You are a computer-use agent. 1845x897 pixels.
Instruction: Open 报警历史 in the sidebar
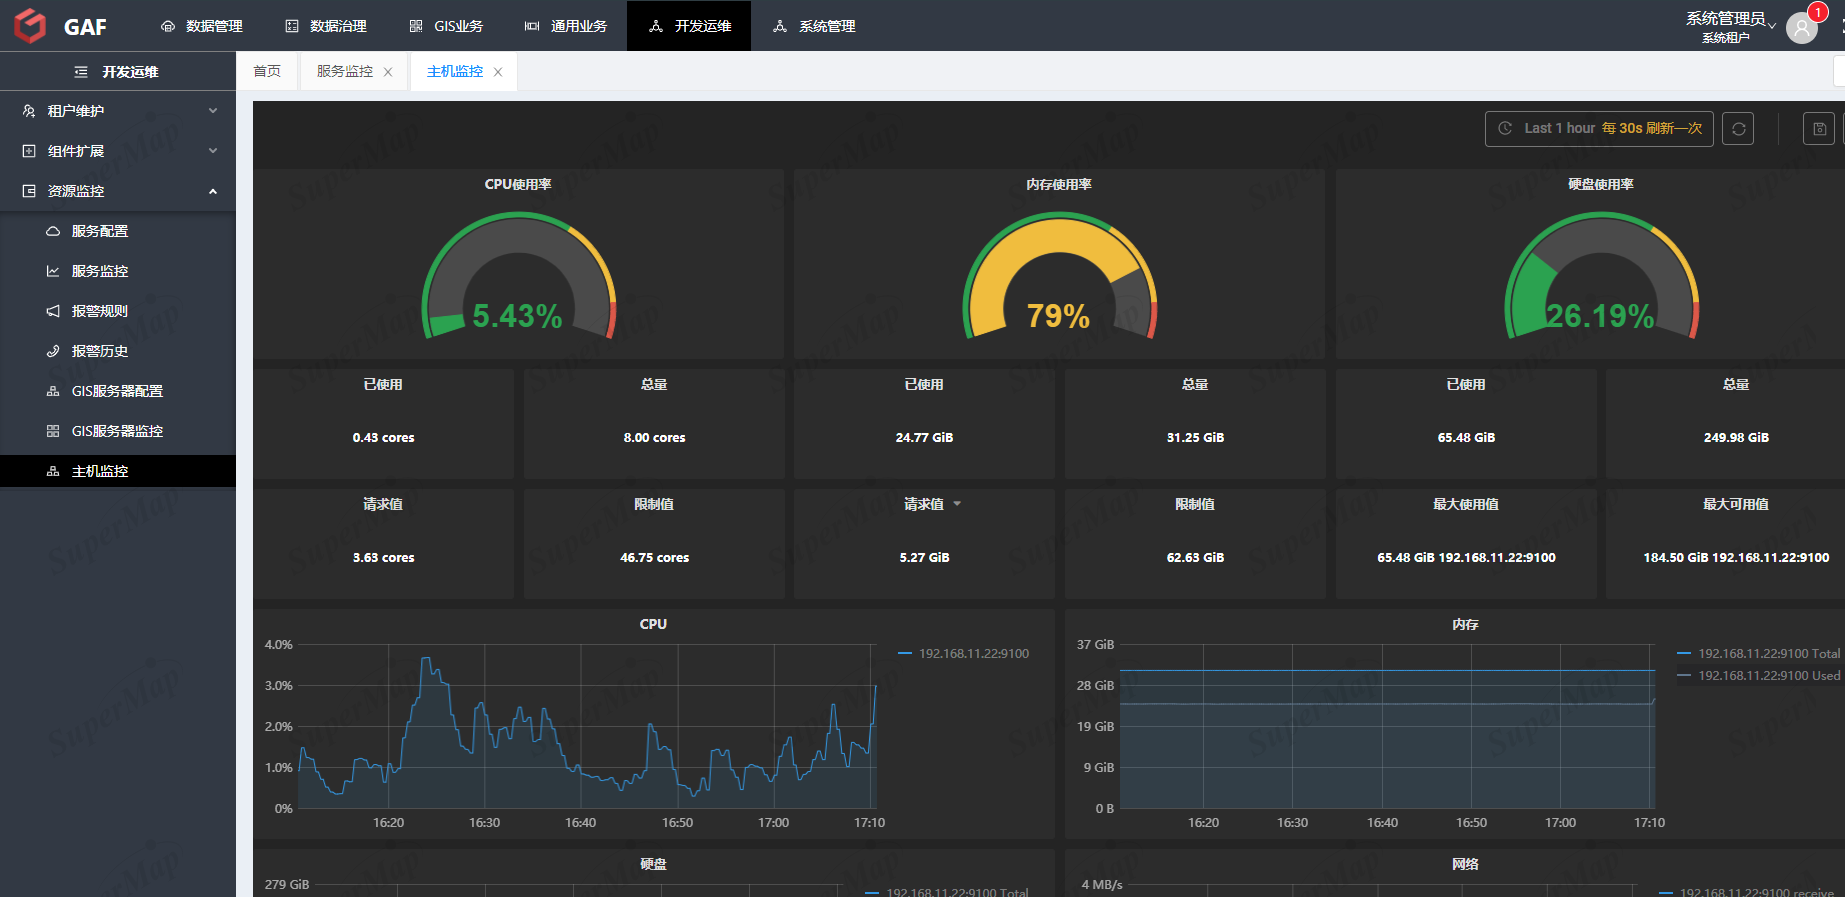pyautogui.click(x=118, y=351)
